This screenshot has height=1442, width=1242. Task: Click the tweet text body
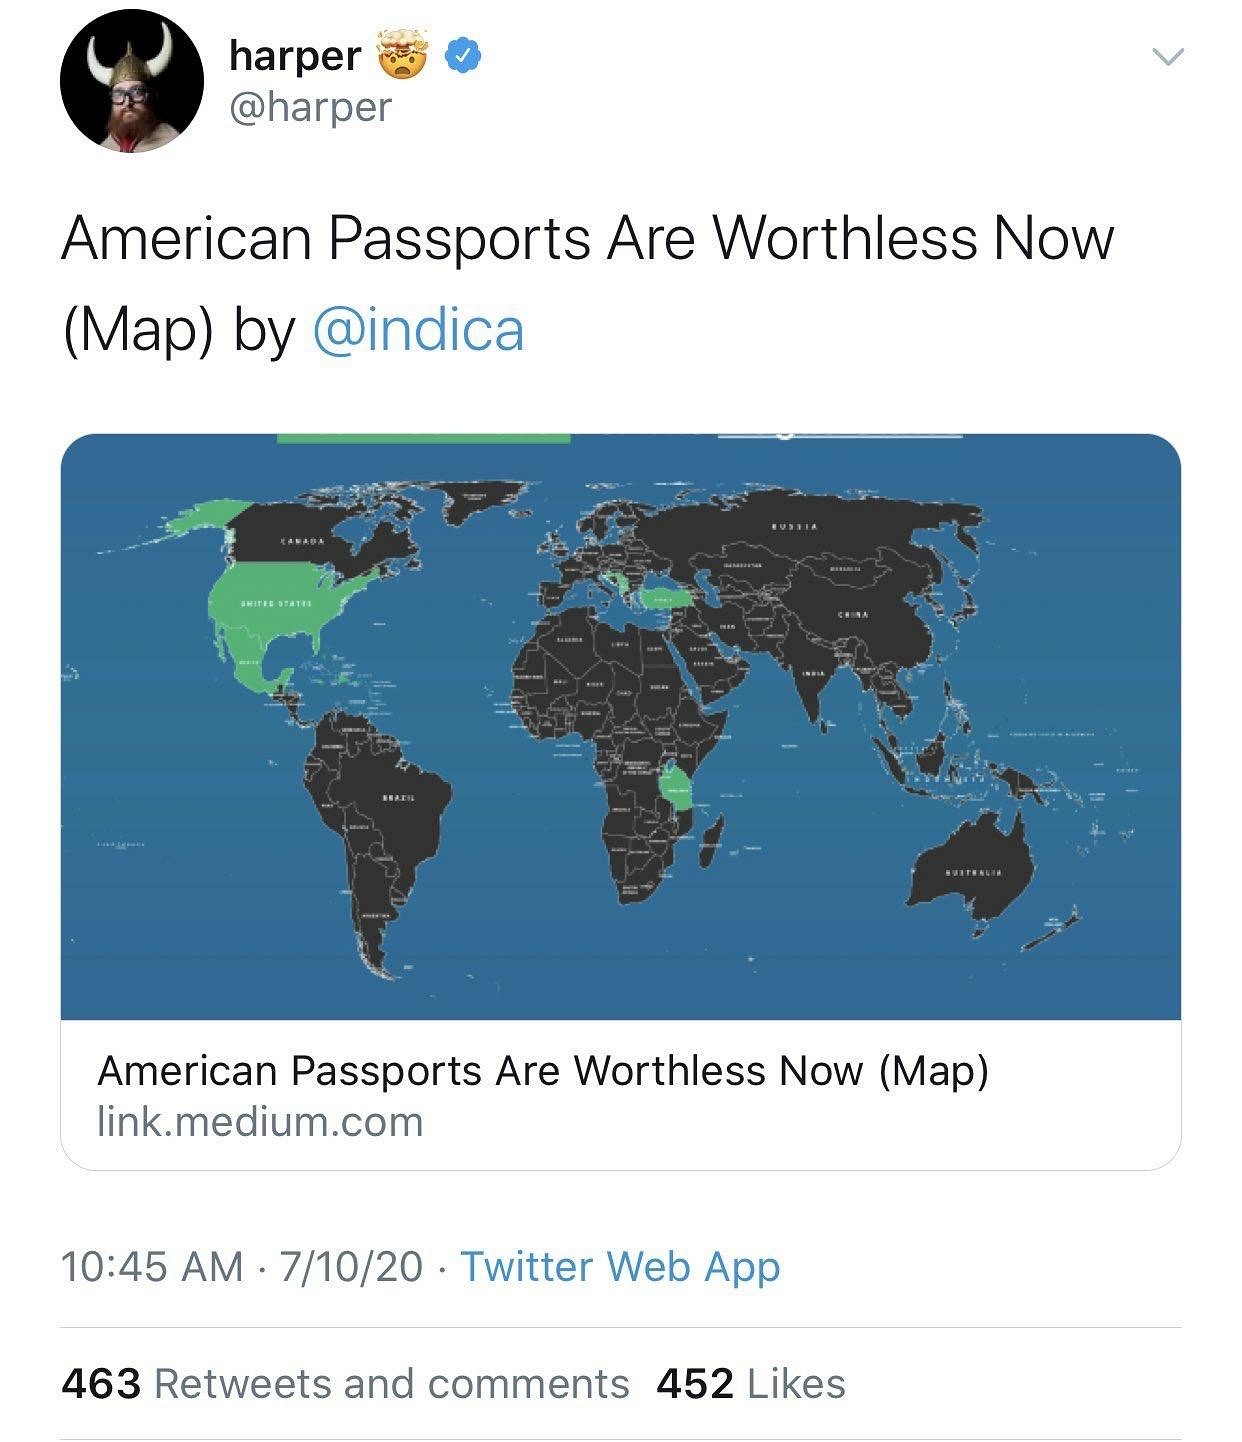point(587,240)
